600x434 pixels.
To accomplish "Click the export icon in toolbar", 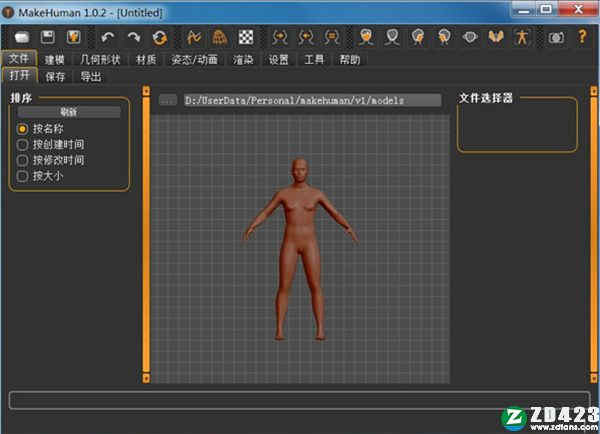I will pos(73,37).
